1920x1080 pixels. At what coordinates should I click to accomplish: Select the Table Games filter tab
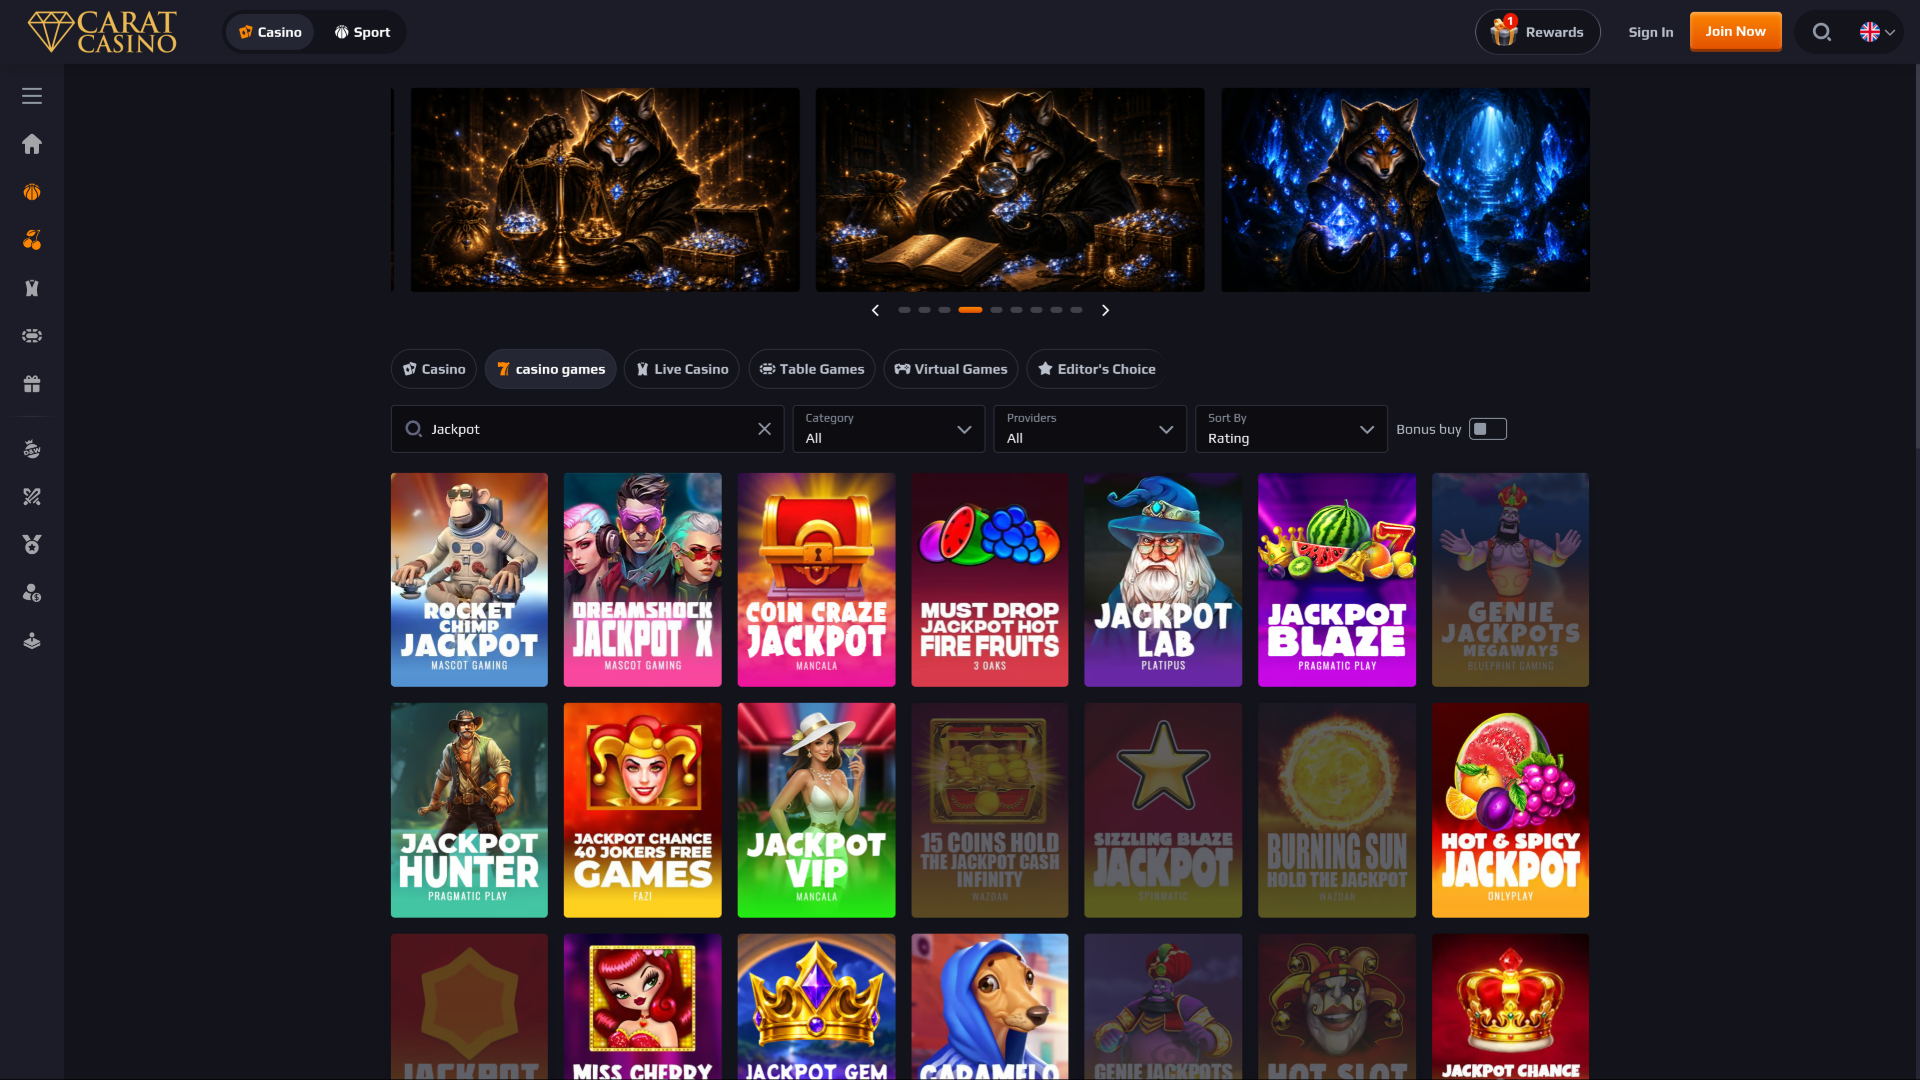pyautogui.click(x=812, y=369)
